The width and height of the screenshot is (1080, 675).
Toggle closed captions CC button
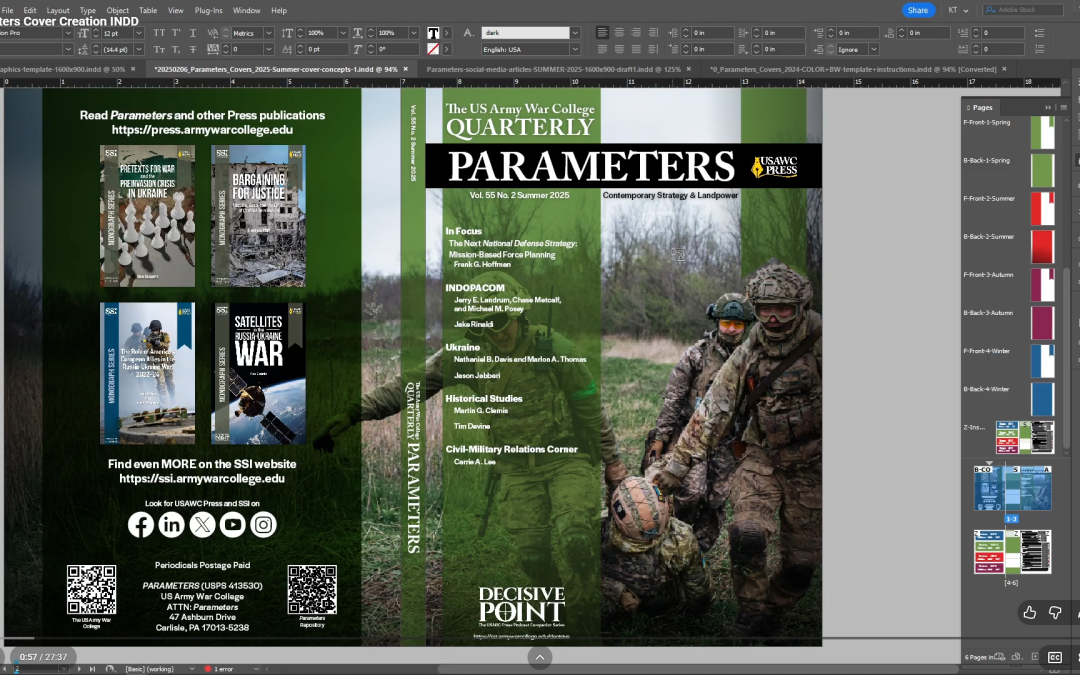1055,657
